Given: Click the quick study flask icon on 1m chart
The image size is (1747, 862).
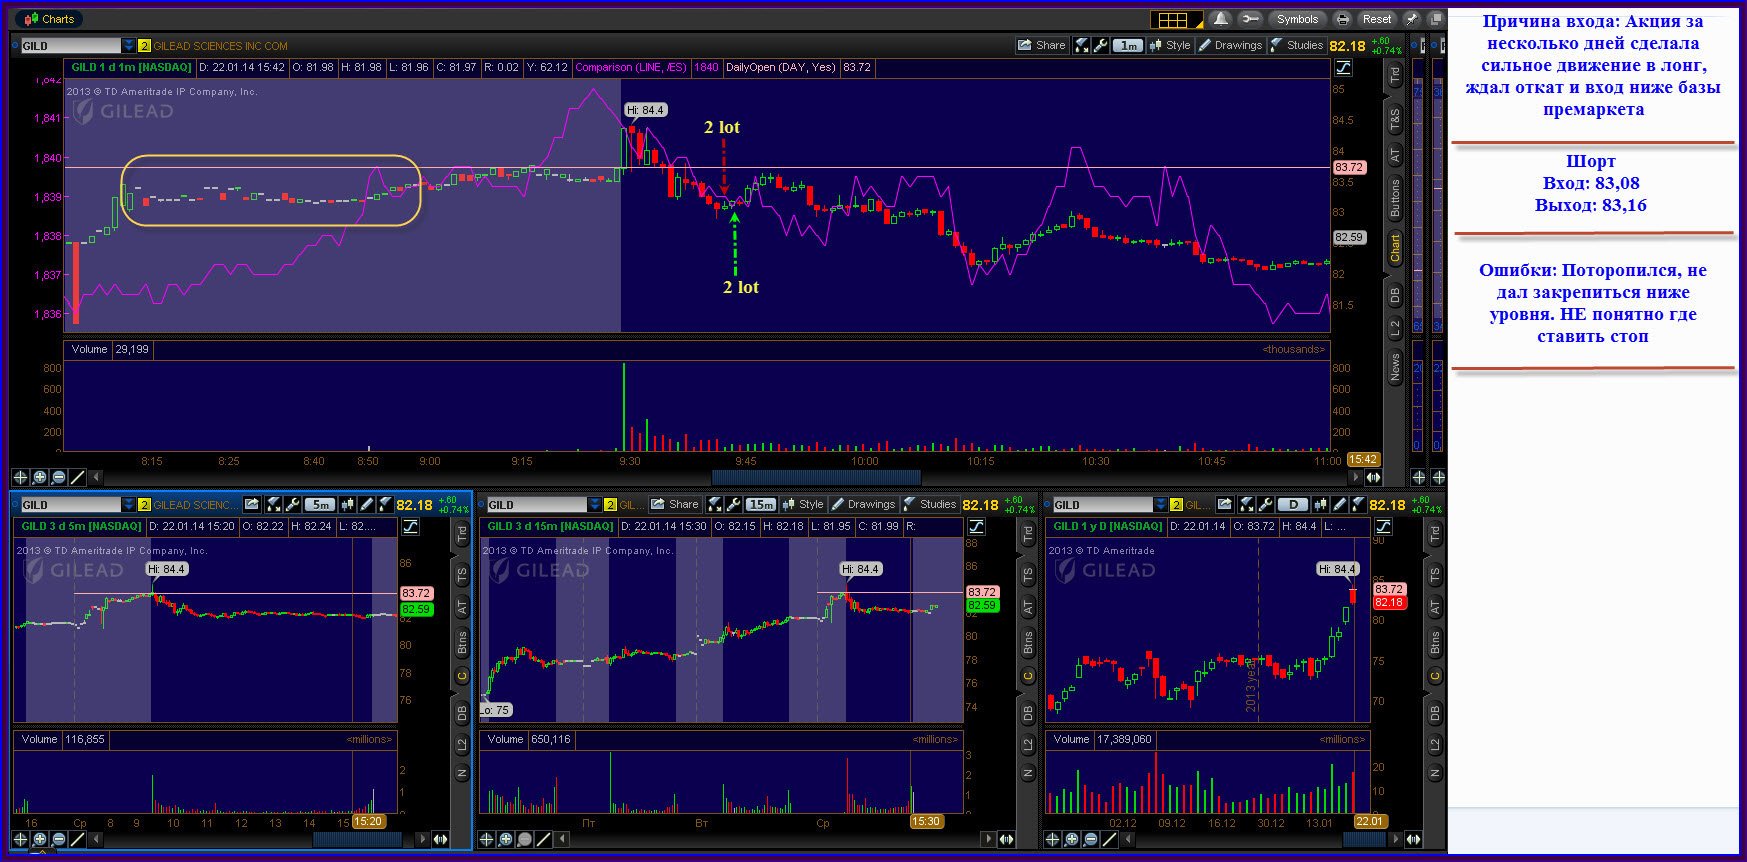Looking at the screenshot, I should coord(1081,45).
